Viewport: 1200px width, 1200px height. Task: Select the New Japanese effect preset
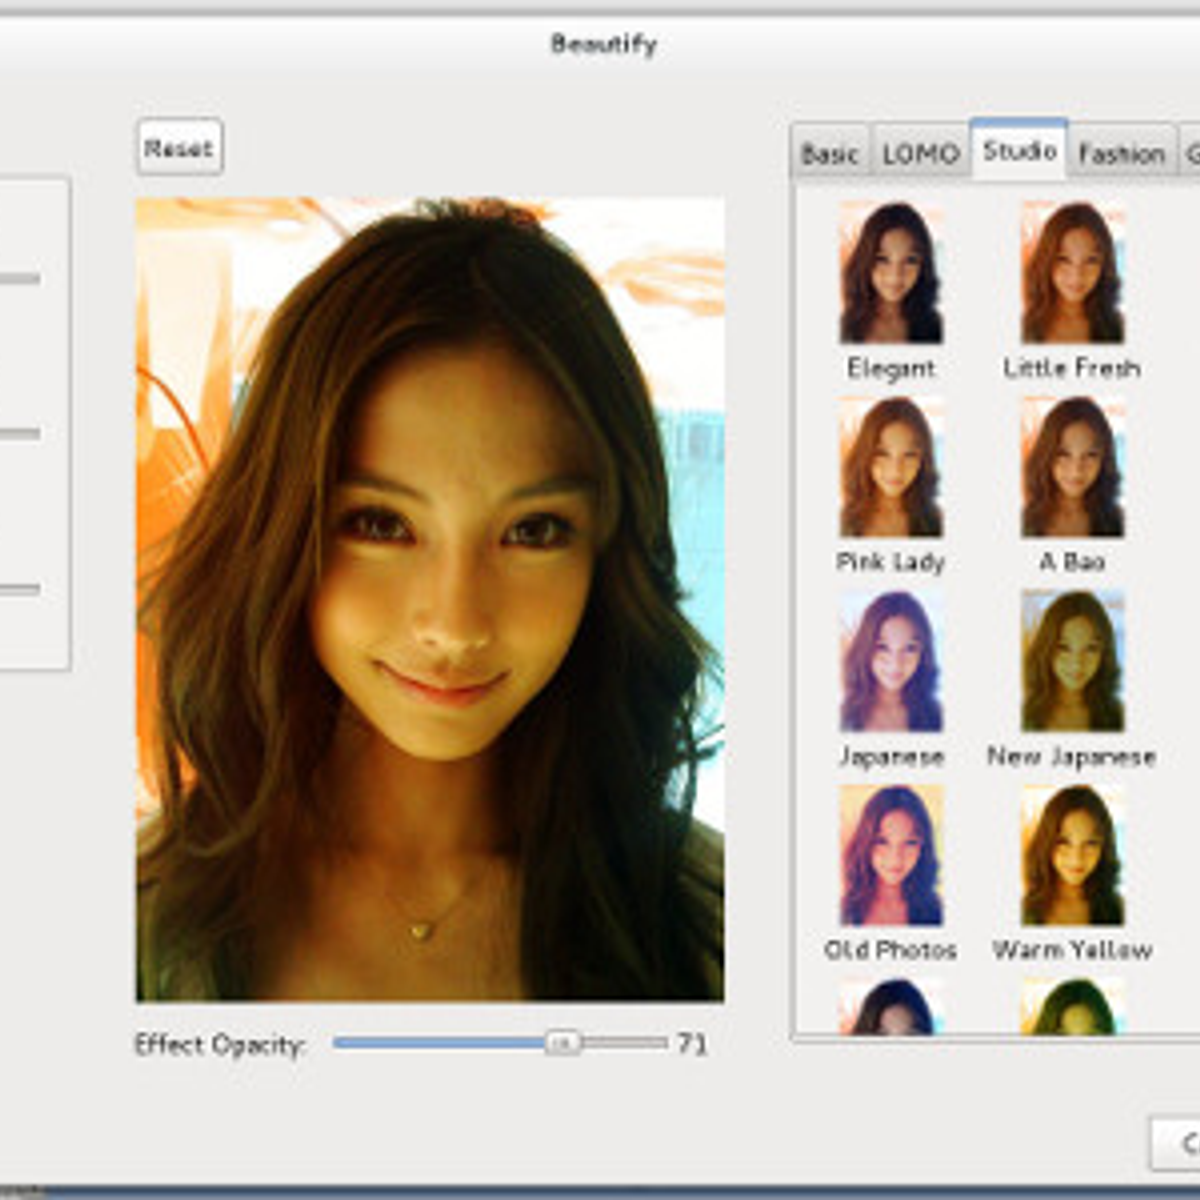[x=1072, y=661]
